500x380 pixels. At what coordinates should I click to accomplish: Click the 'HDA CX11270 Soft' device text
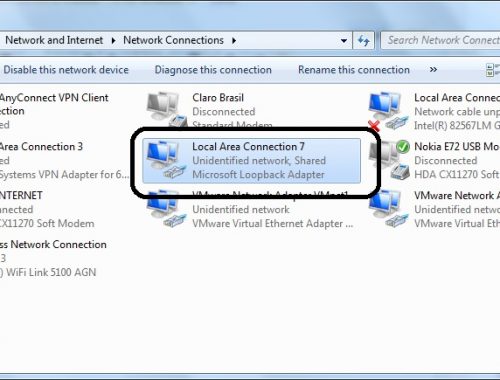(x=457, y=174)
